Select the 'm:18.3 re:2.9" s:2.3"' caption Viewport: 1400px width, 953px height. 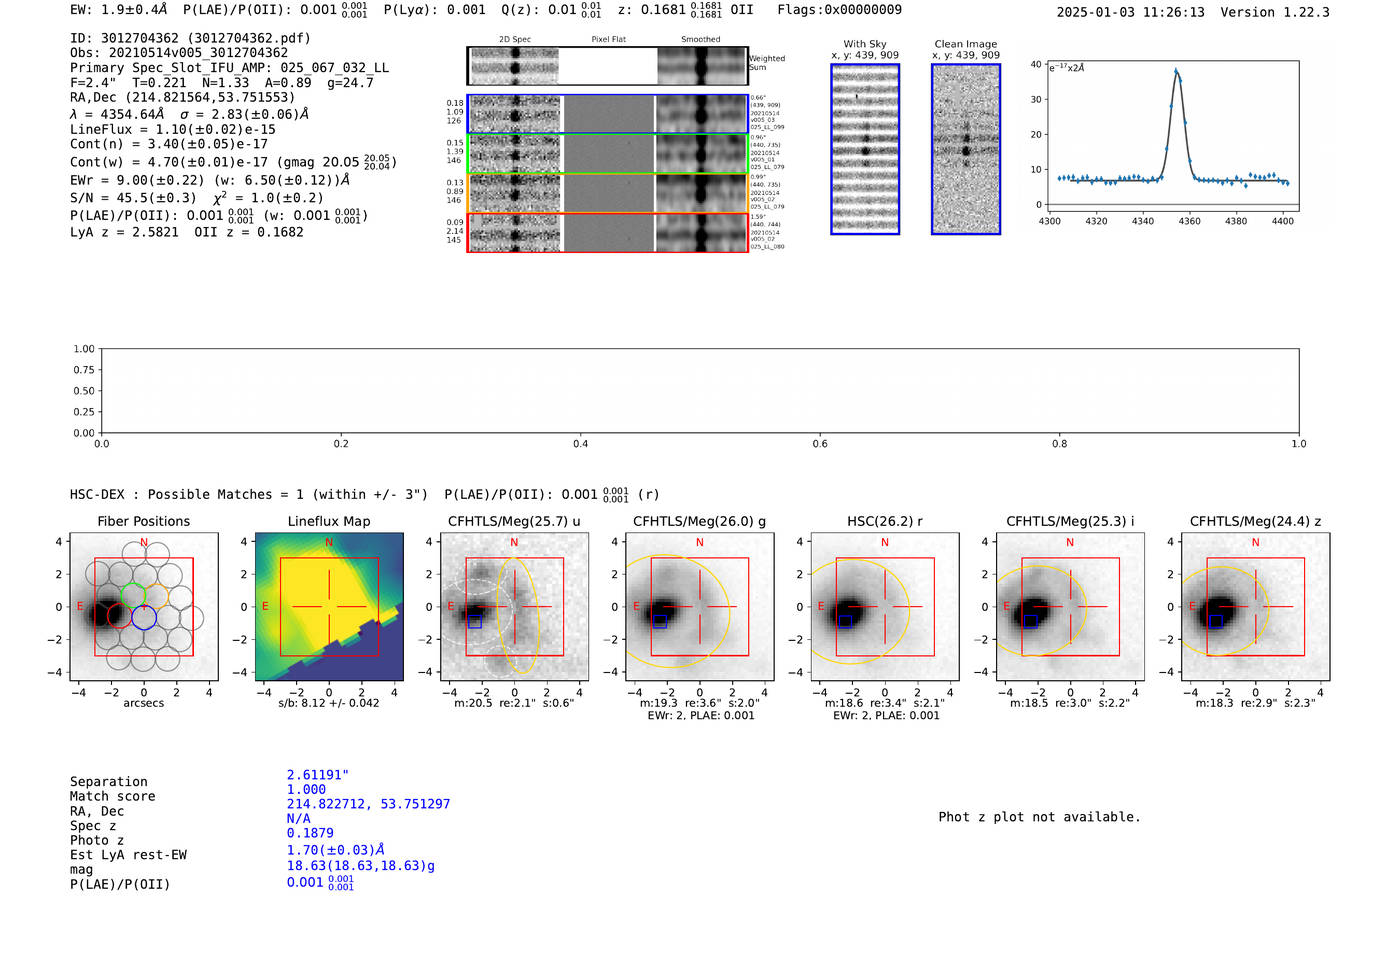click(x=1255, y=703)
